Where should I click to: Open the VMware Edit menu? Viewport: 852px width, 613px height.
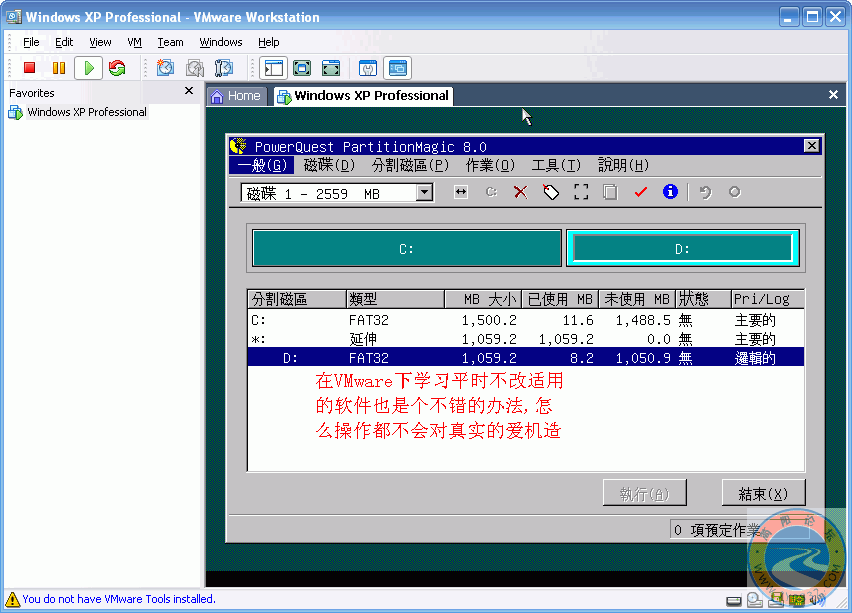pyautogui.click(x=64, y=42)
